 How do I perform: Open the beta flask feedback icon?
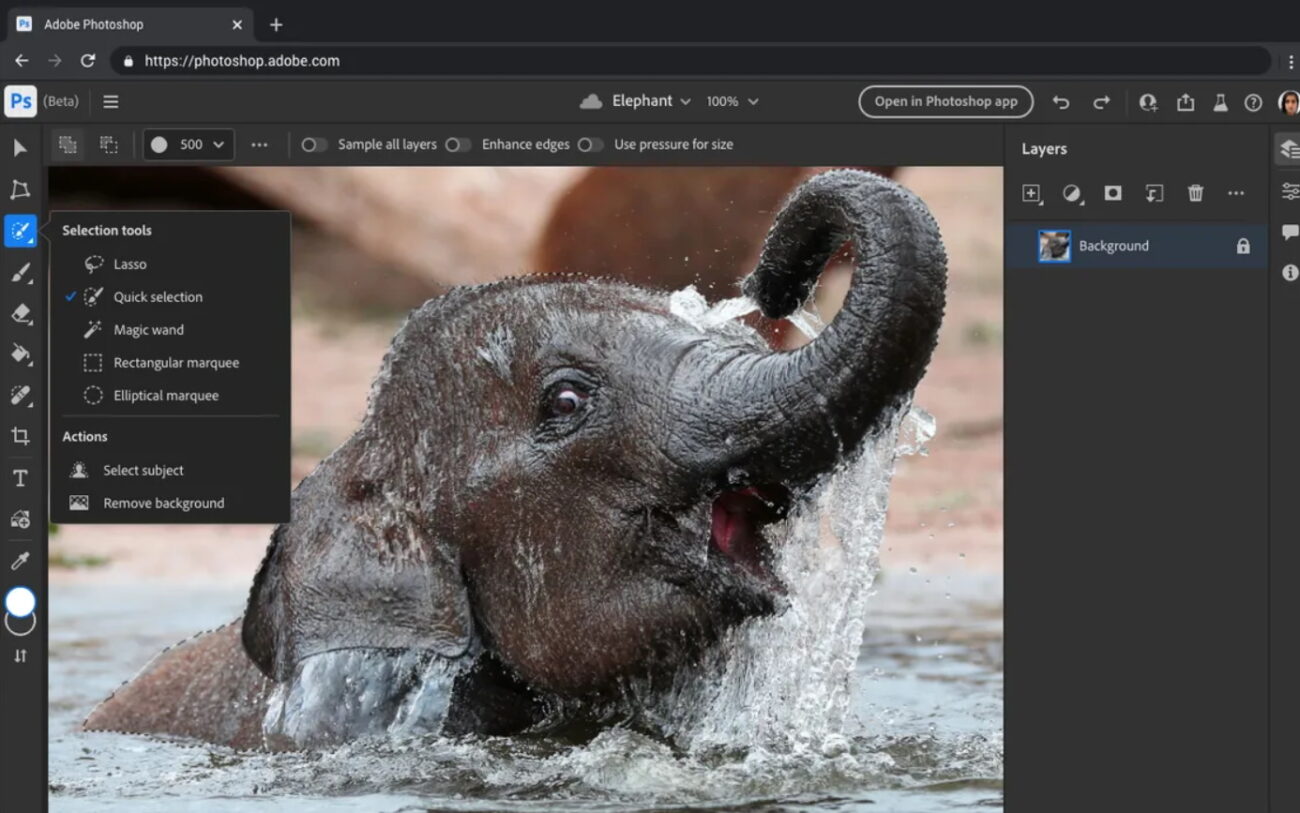pos(1220,102)
